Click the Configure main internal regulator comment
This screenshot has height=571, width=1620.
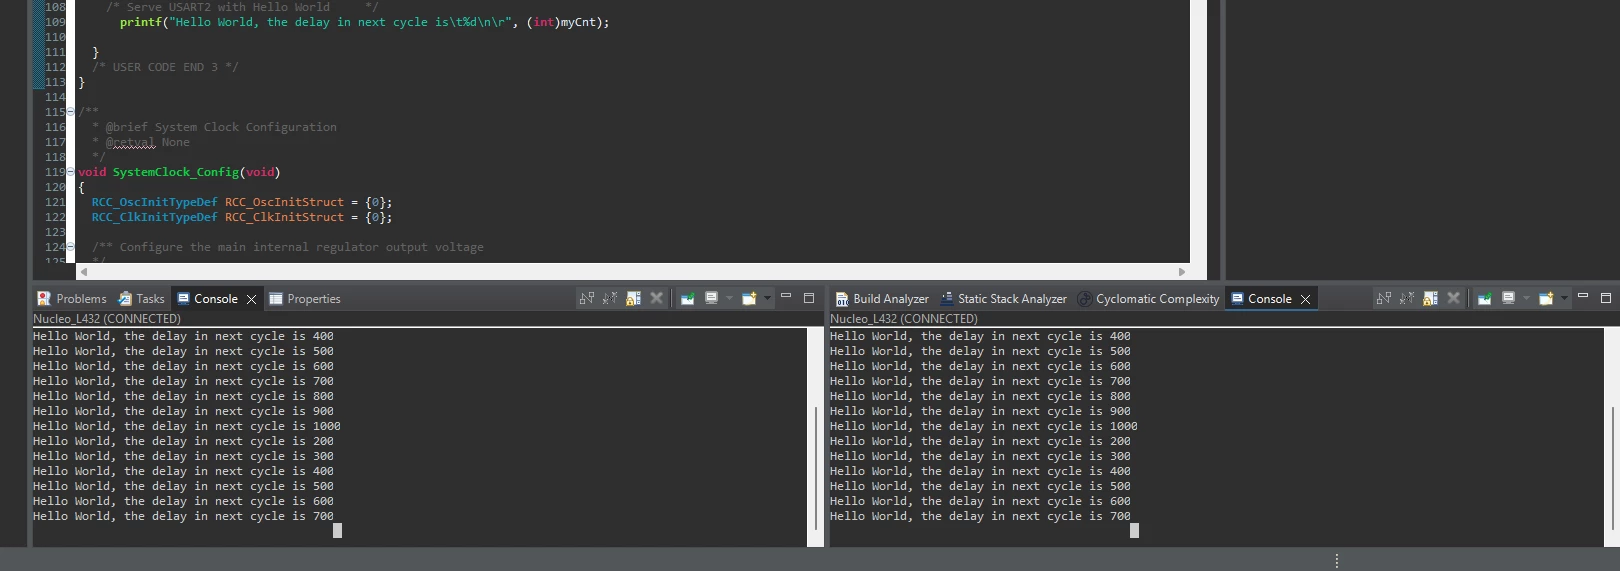click(288, 247)
